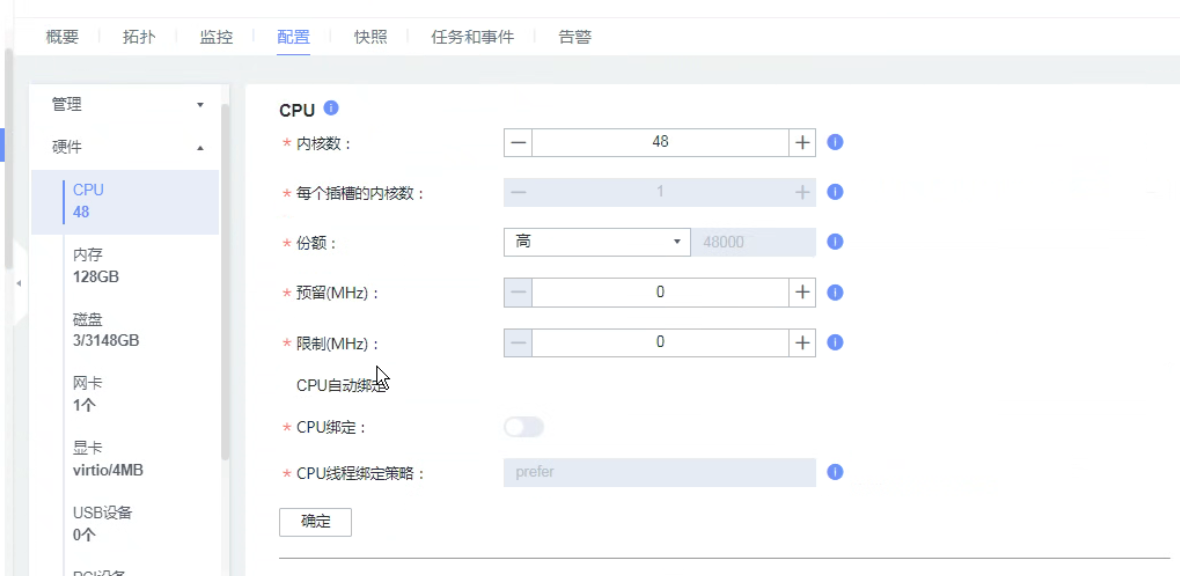Viewport: 1180px width, 576px height.
Task: Expand the 管理 sidebar section
Action: click(125, 104)
